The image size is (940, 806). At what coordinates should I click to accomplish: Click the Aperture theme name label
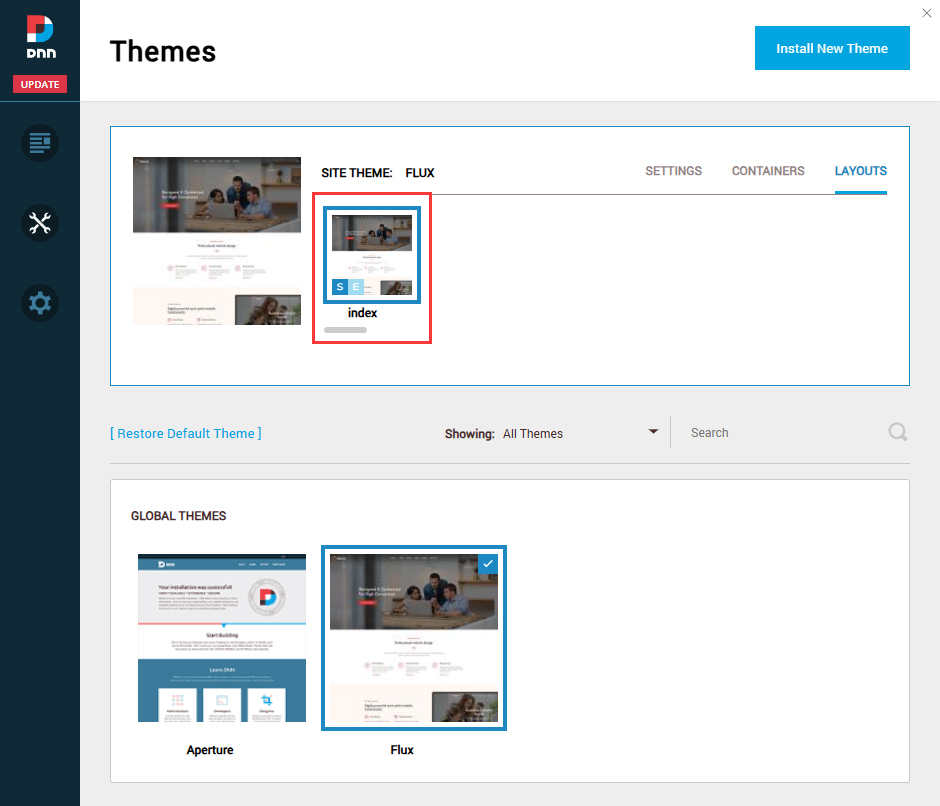coord(210,750)
